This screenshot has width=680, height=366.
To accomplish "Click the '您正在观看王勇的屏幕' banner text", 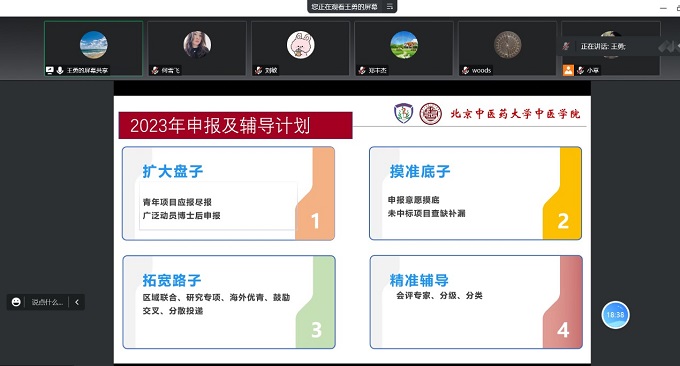I will click(x=344, y=7).
